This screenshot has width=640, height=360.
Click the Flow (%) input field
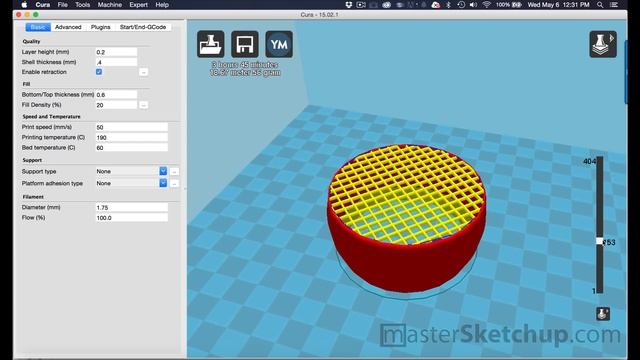click(x=131, y=218)
